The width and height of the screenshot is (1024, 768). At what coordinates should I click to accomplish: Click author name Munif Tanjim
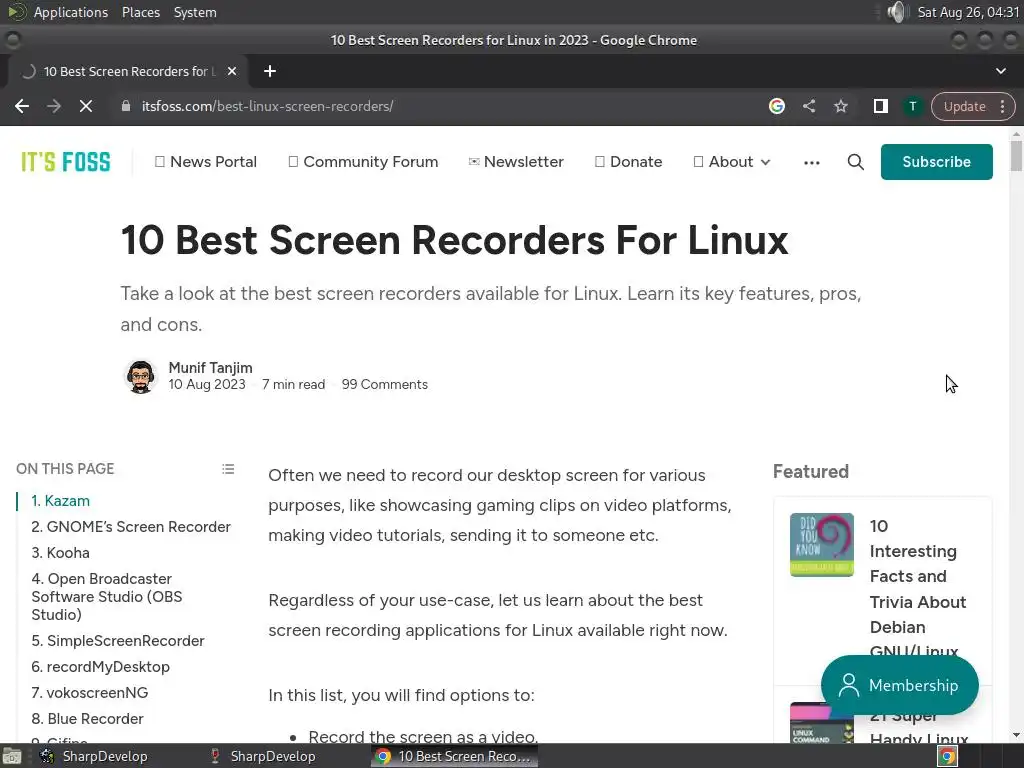click(210, 368)
